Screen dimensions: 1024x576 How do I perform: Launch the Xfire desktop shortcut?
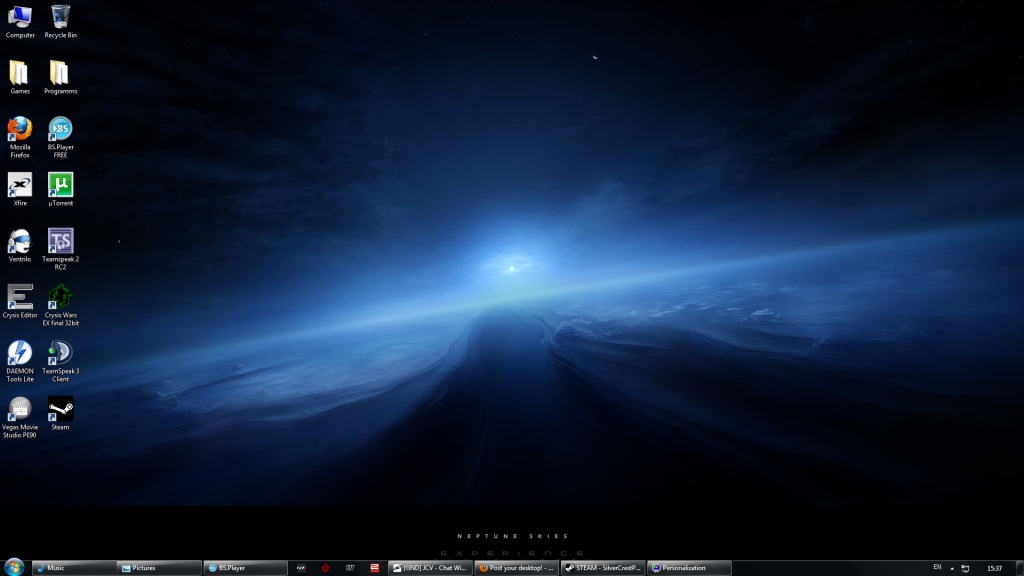(20, 185)
